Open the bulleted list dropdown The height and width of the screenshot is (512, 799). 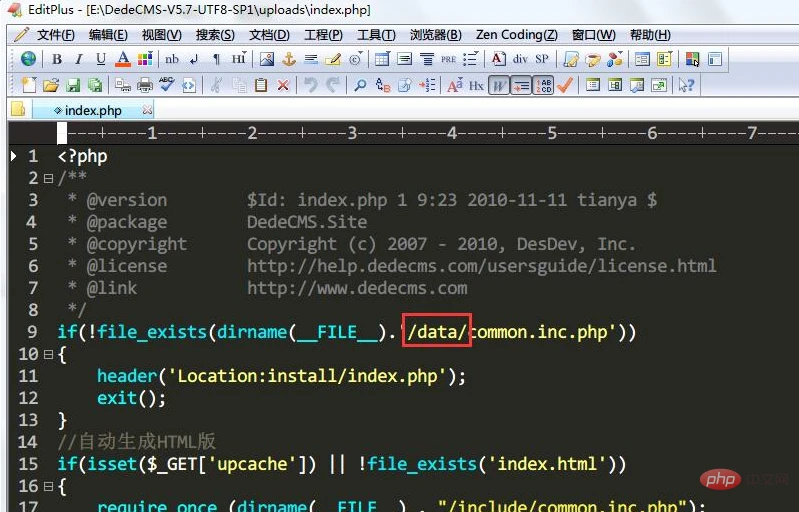pos(470,59)
